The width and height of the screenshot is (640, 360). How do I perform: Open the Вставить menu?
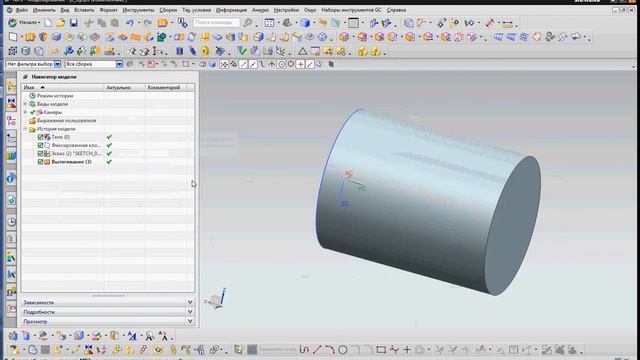pos(84,10)
